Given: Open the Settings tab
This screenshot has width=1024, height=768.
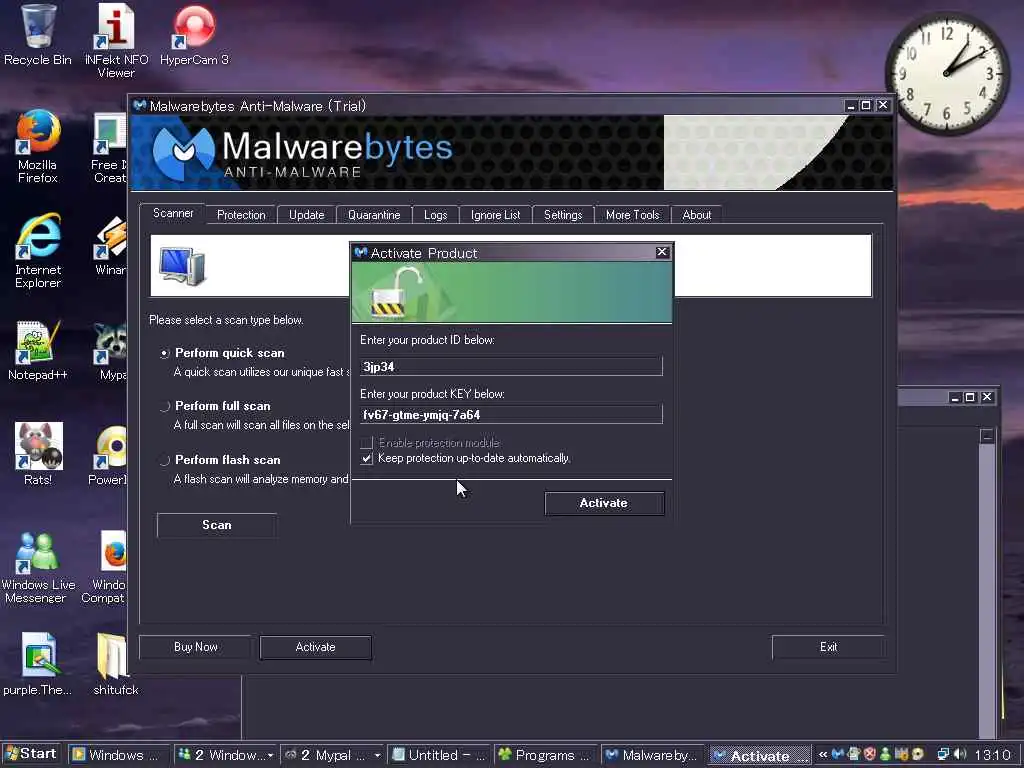Looking at the screenshot, I should click(563, 215).
